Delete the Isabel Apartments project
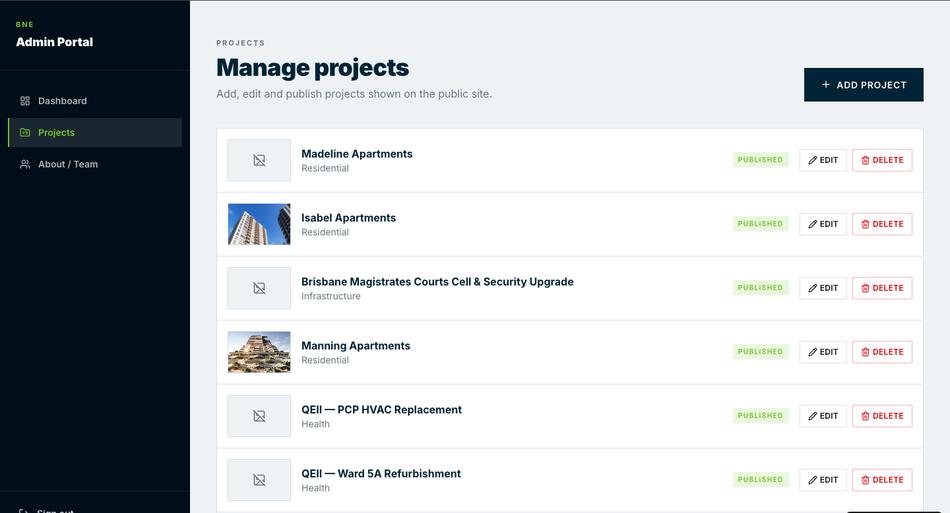 882,224
